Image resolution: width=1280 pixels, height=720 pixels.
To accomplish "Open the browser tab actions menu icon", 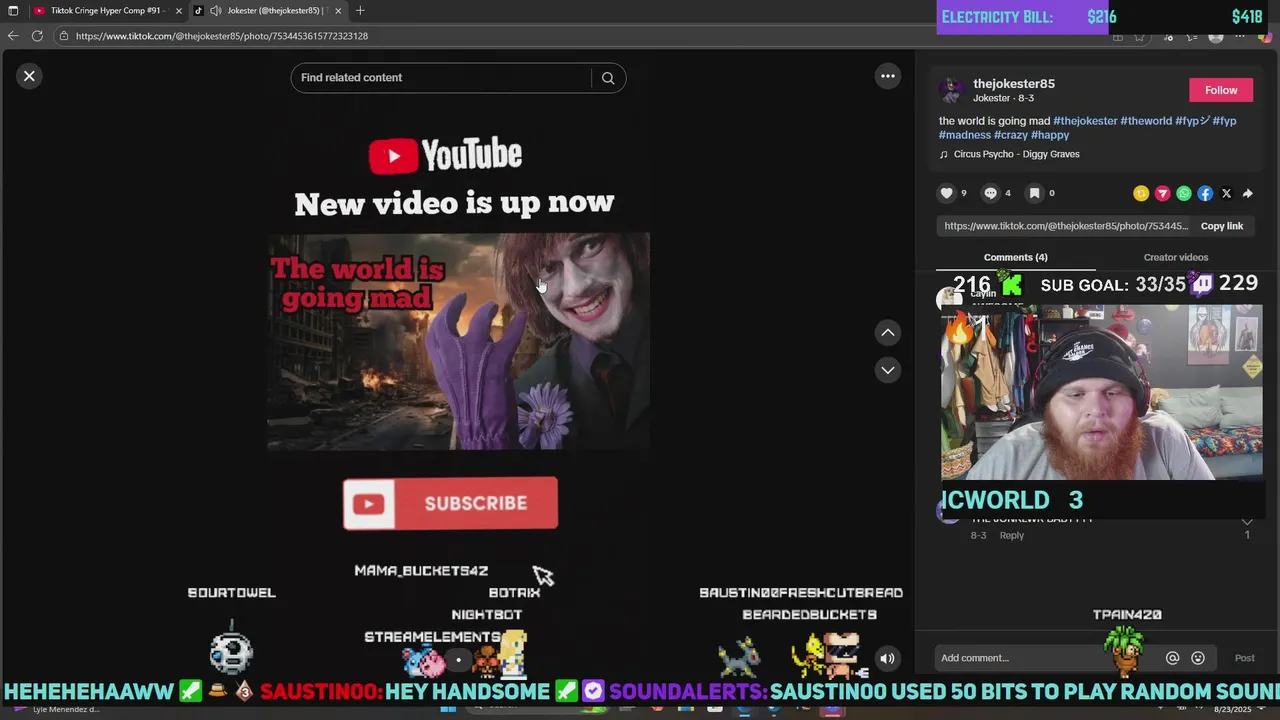I will [x=13, y=11].
